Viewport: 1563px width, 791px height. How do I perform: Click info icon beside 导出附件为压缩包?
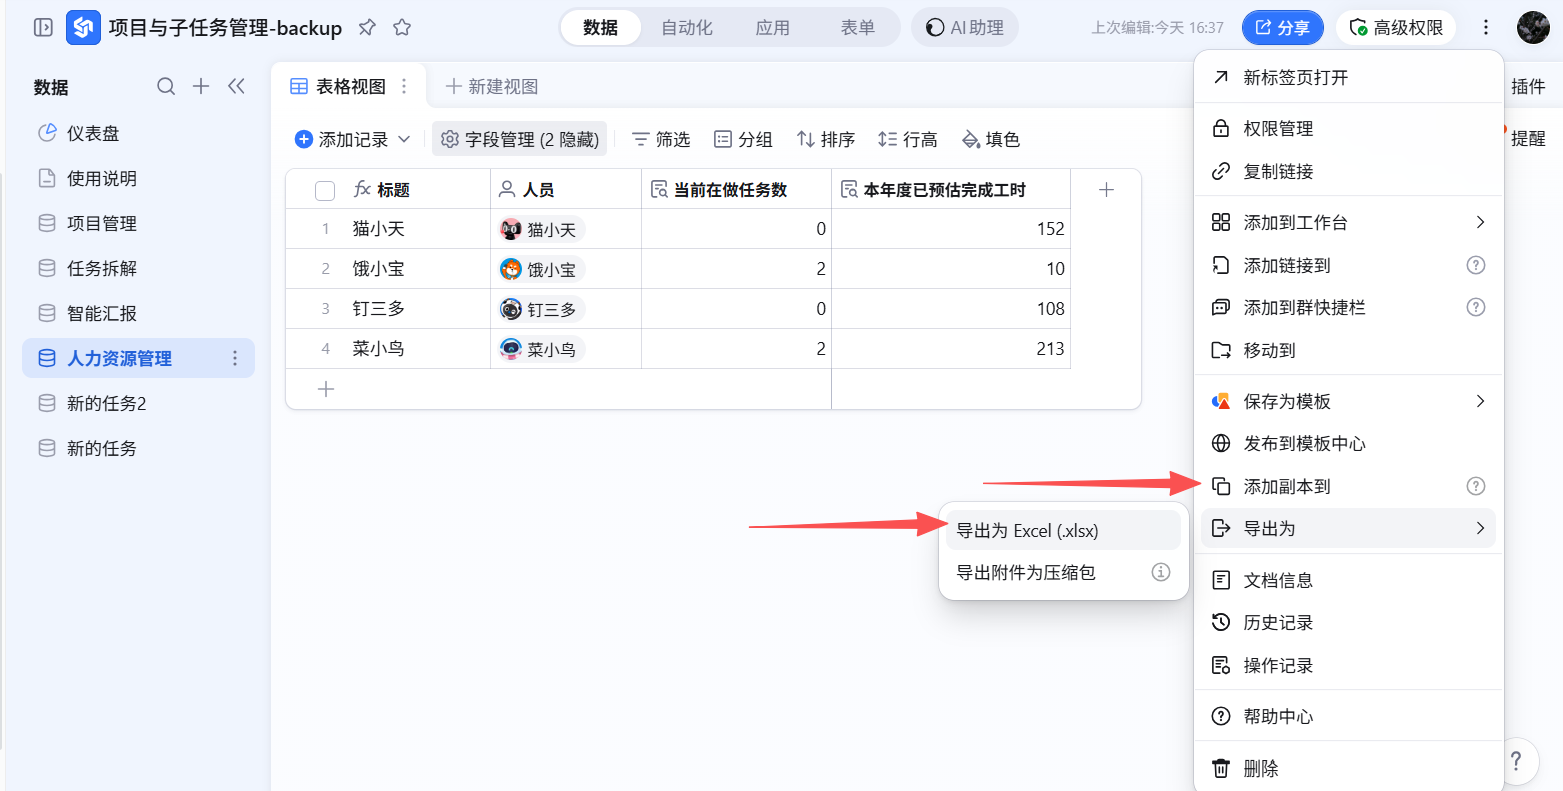1160,572
